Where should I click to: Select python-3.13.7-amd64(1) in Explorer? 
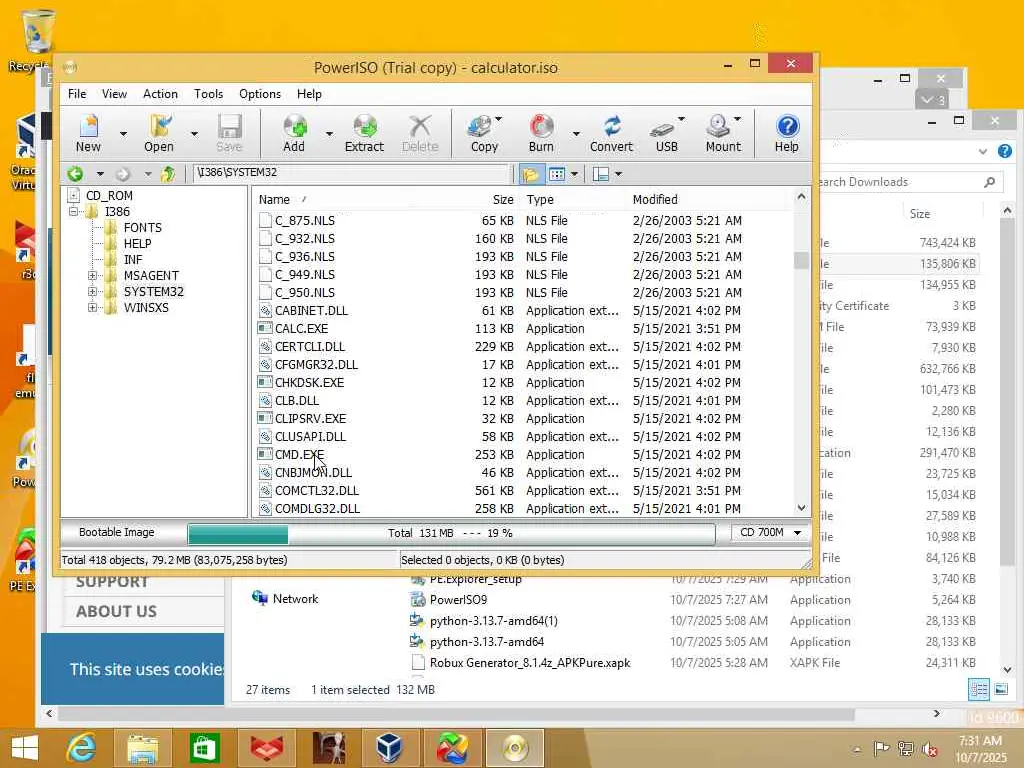click(493, 621)
